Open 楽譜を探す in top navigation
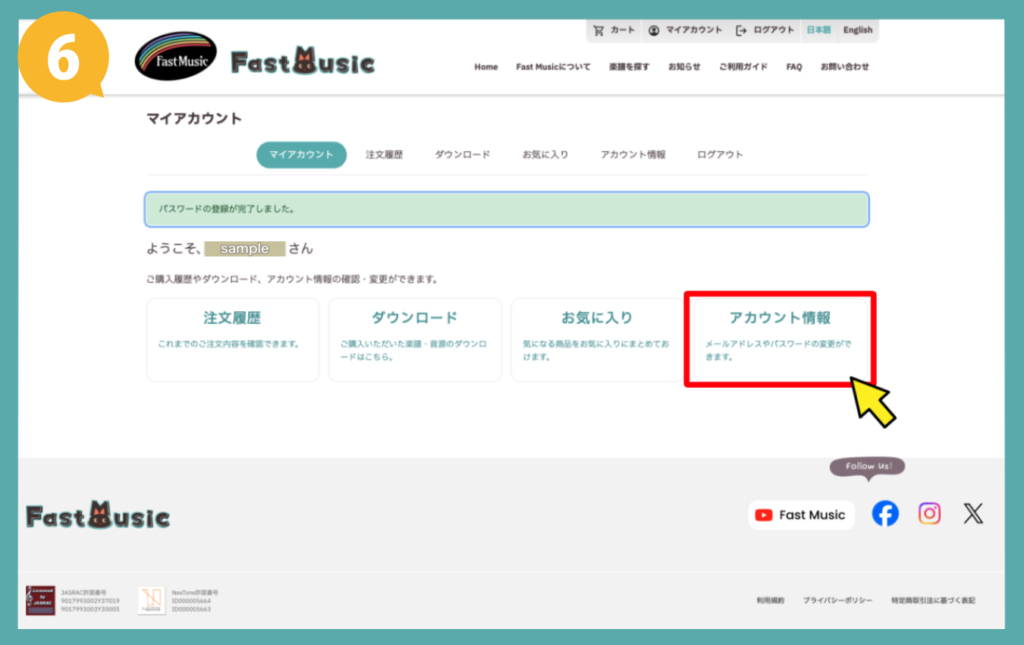Viewport: 1024px width, 645px height. [629, 67]
